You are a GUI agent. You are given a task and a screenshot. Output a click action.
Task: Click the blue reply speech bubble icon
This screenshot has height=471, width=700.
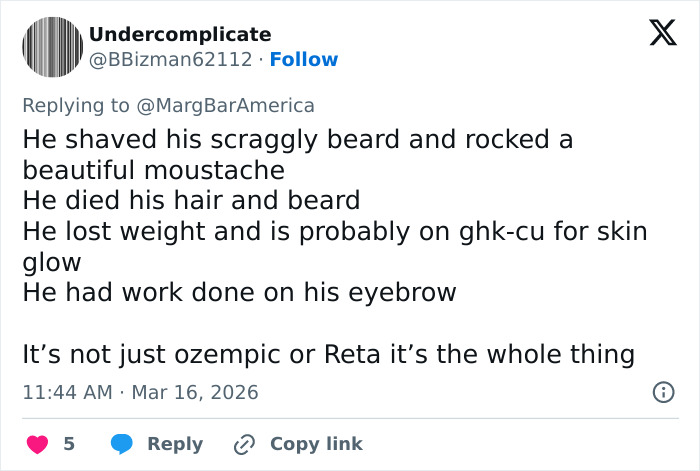(122, 444)
